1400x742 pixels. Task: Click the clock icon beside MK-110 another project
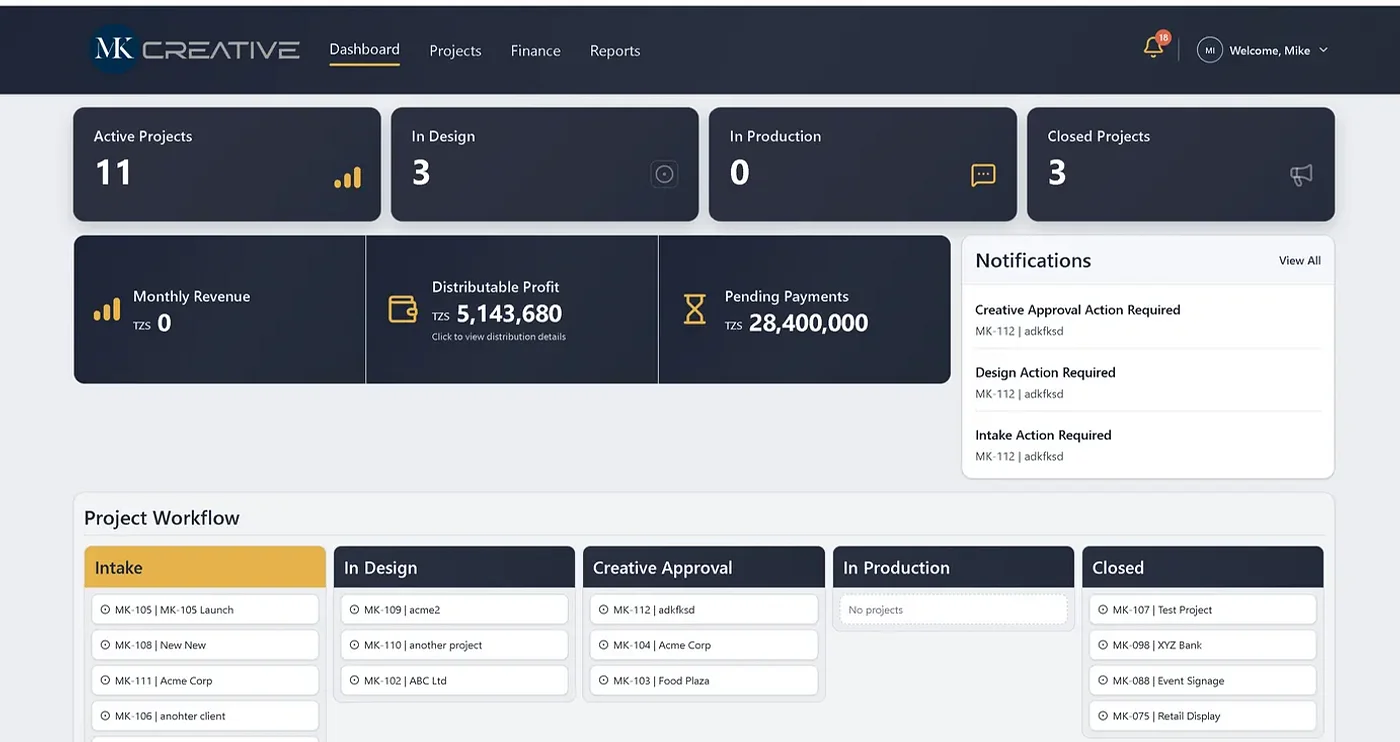coord(354,645)
